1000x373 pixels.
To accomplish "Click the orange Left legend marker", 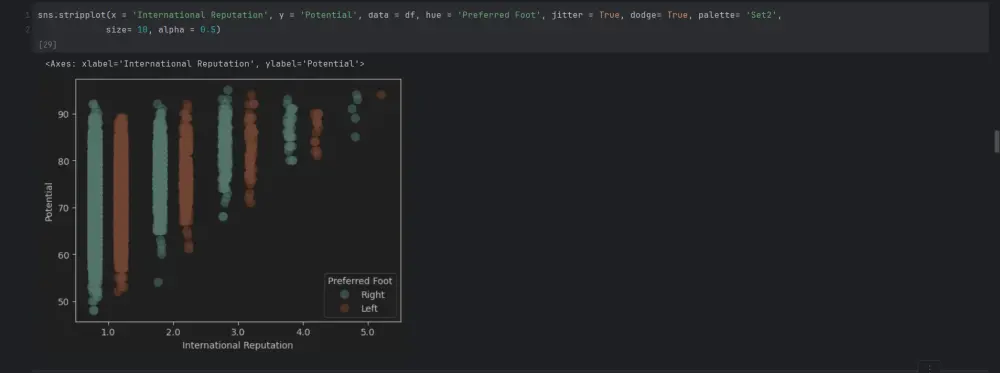I will click(344, 309).
